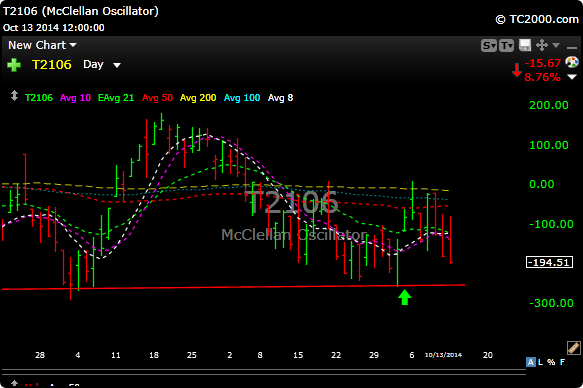Toggle the F scale button

(562, 362)
